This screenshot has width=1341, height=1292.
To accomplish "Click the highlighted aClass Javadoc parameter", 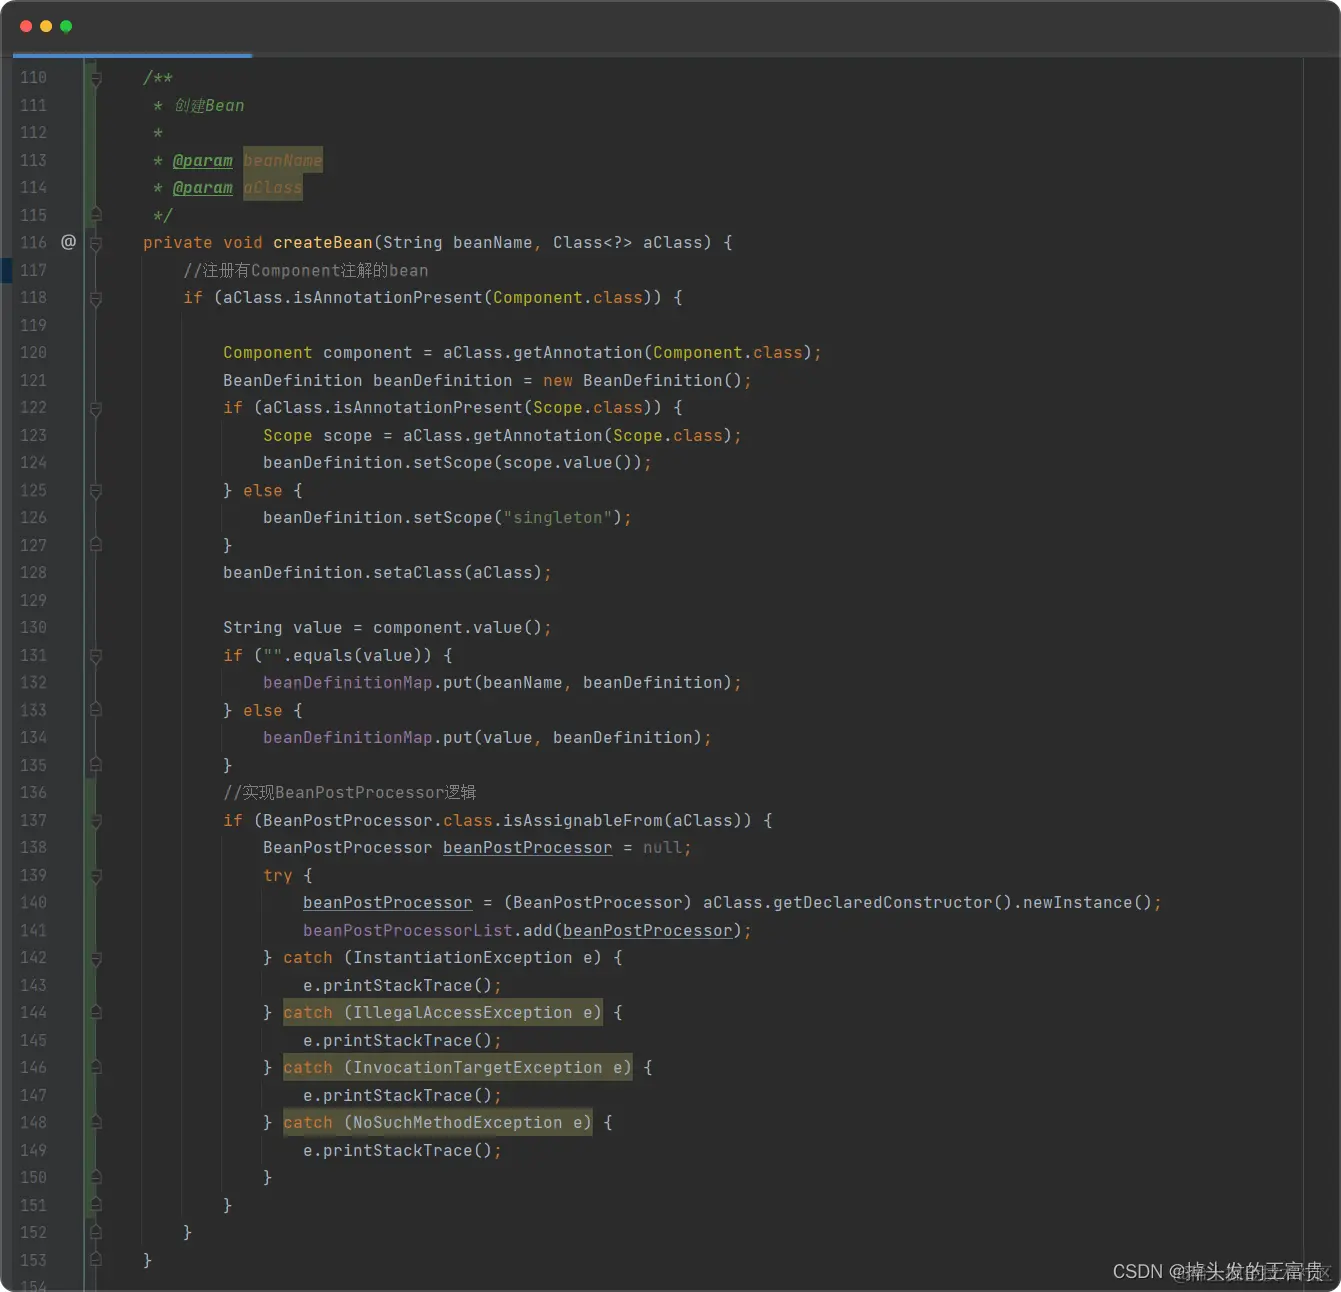I will [x=273, y=188].
